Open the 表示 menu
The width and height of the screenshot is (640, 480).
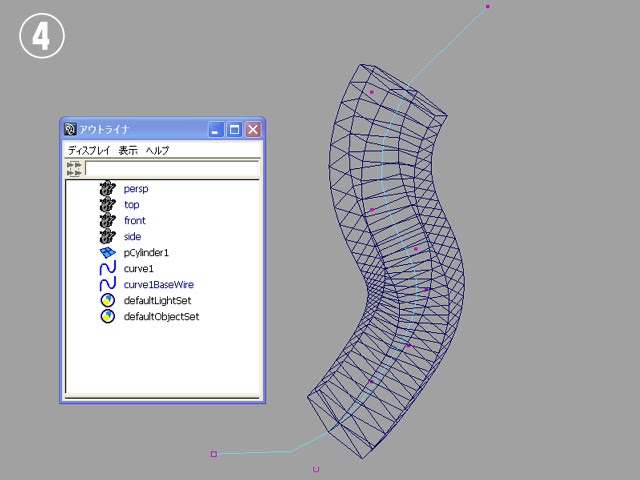[x=128, y=151]
